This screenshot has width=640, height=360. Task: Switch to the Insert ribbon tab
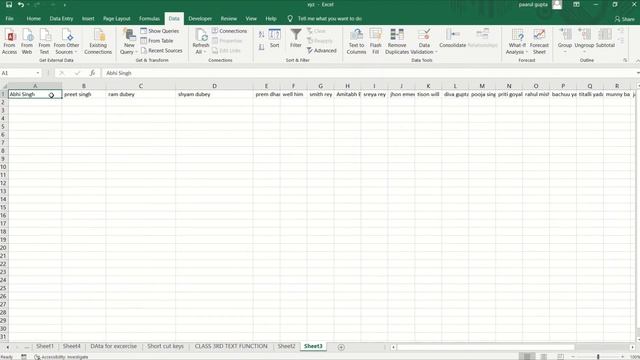point(88,19)
